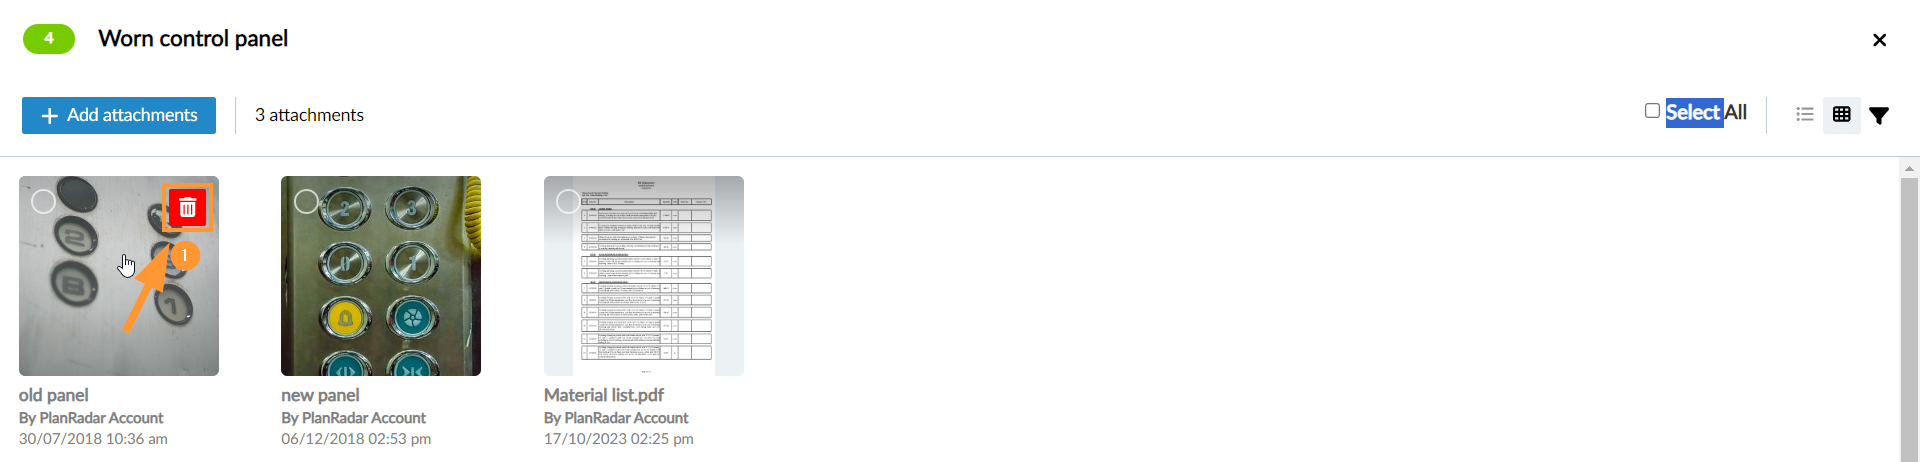Tick the Select All checkbox

[x=1652, y=111]
